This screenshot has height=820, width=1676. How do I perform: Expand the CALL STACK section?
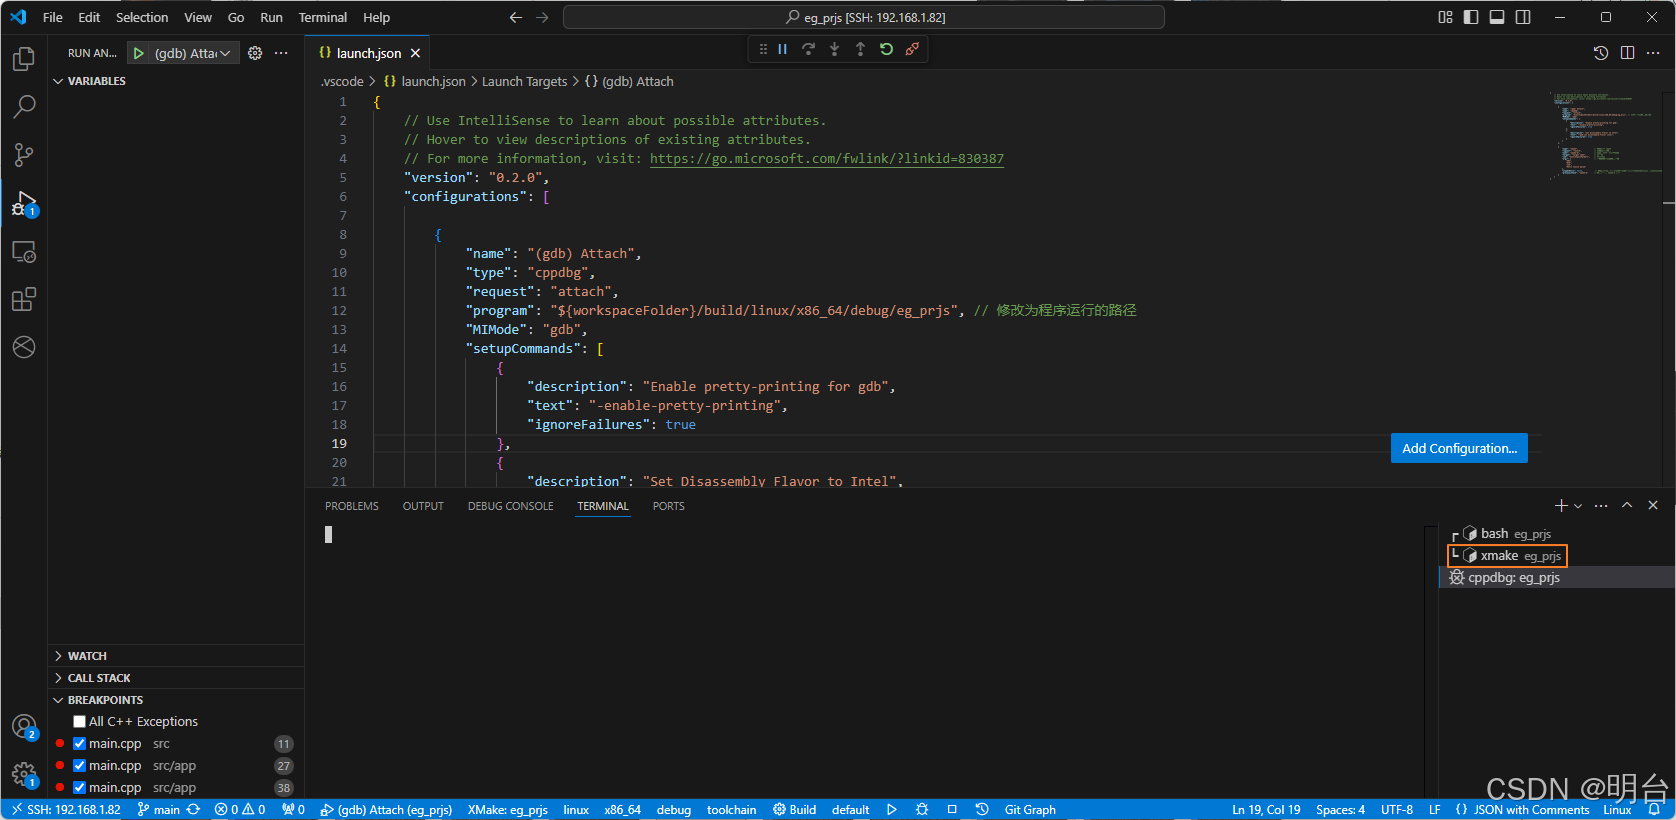coord(176,678)
